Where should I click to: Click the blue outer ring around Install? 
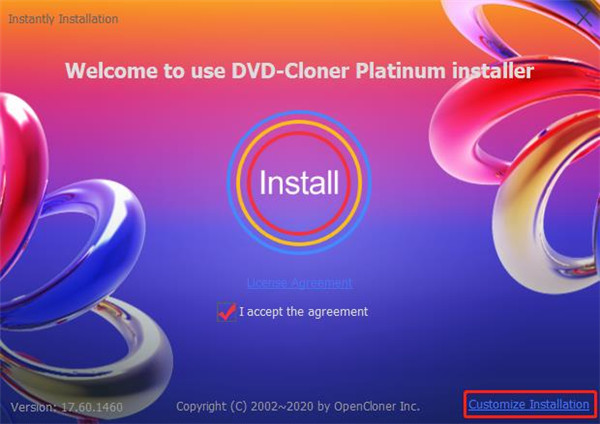(299, 112)
